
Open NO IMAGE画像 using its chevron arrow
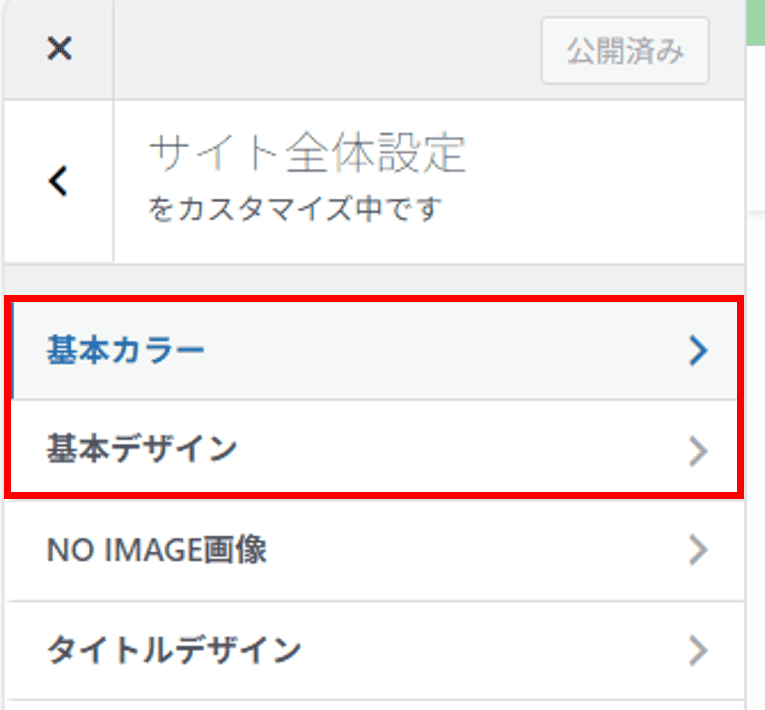(x=698, y=550)
